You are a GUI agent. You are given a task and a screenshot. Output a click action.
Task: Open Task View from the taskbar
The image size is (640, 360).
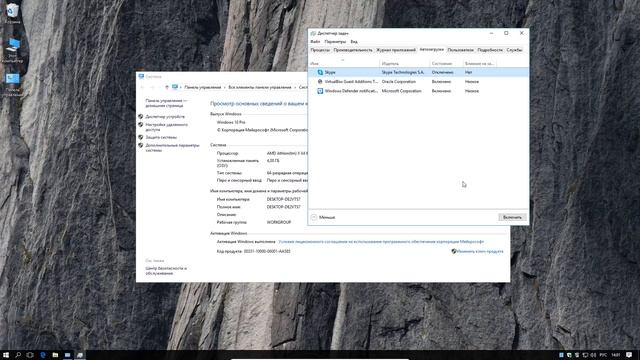[30, 355]
